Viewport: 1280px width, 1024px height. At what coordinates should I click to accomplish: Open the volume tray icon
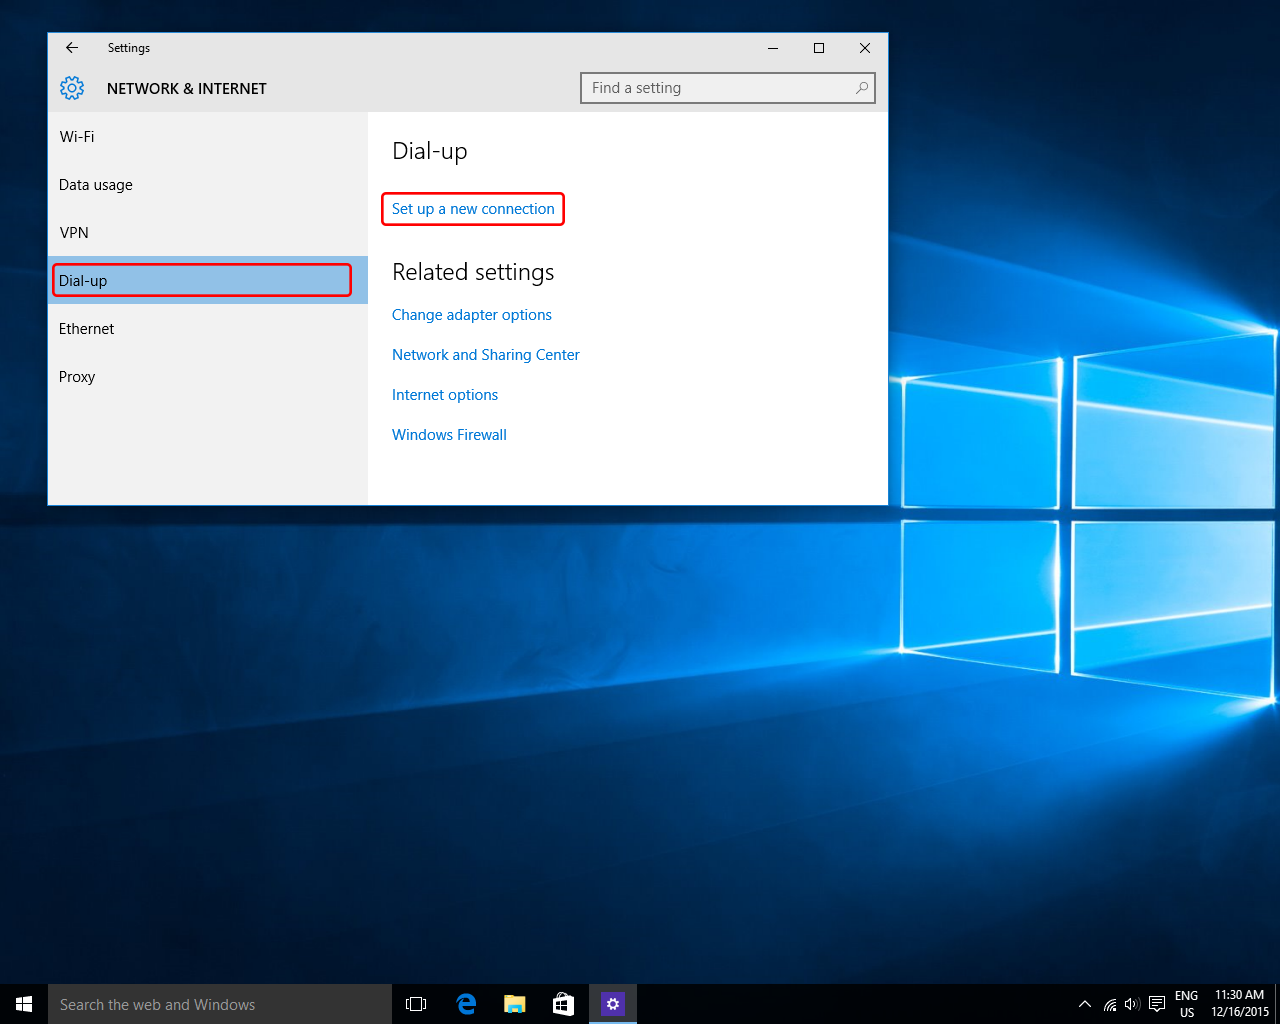(1132, 1004)
